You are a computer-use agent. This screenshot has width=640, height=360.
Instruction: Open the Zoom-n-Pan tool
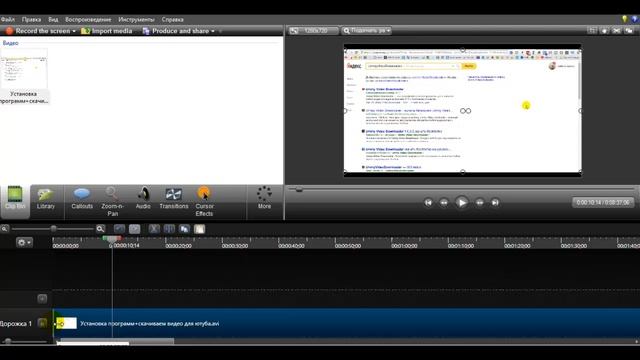pyautogui.click(x=112, y=201)
